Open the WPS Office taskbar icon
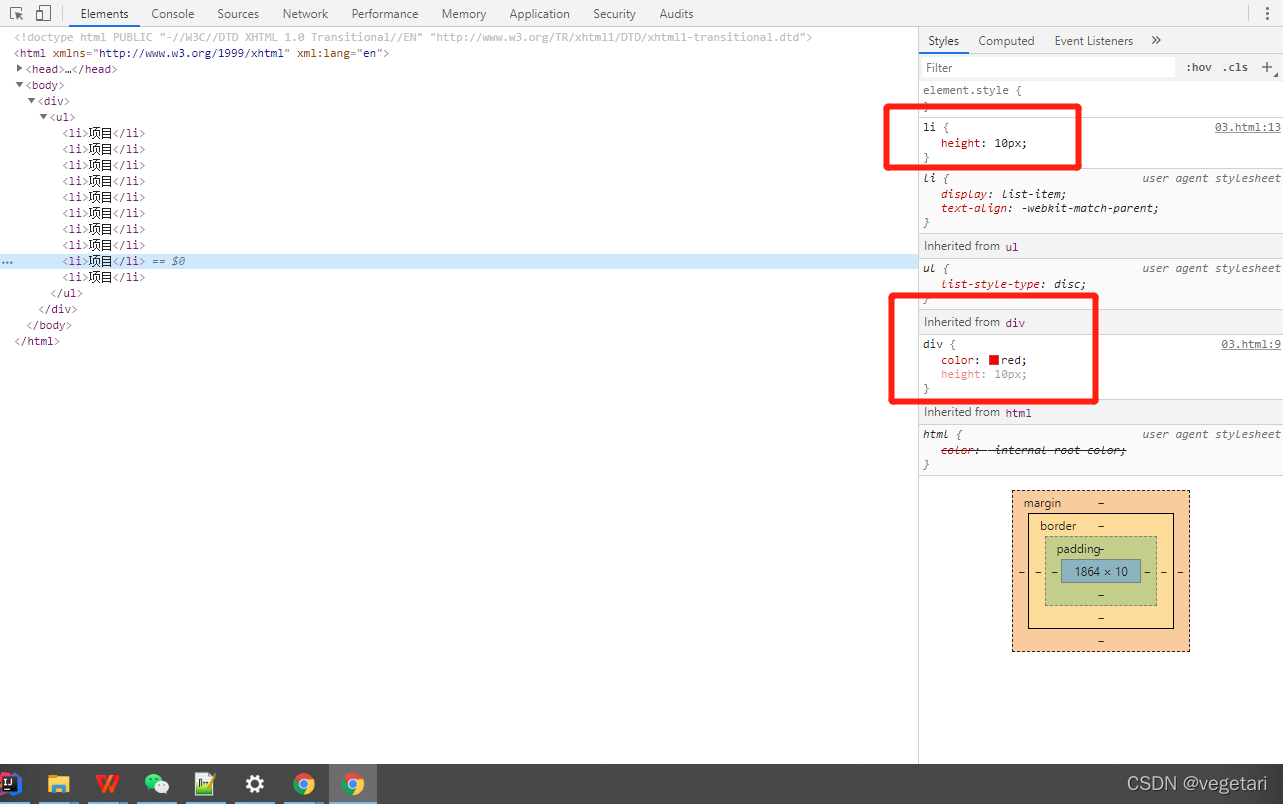1283x804 pixels. coord(107,784)
